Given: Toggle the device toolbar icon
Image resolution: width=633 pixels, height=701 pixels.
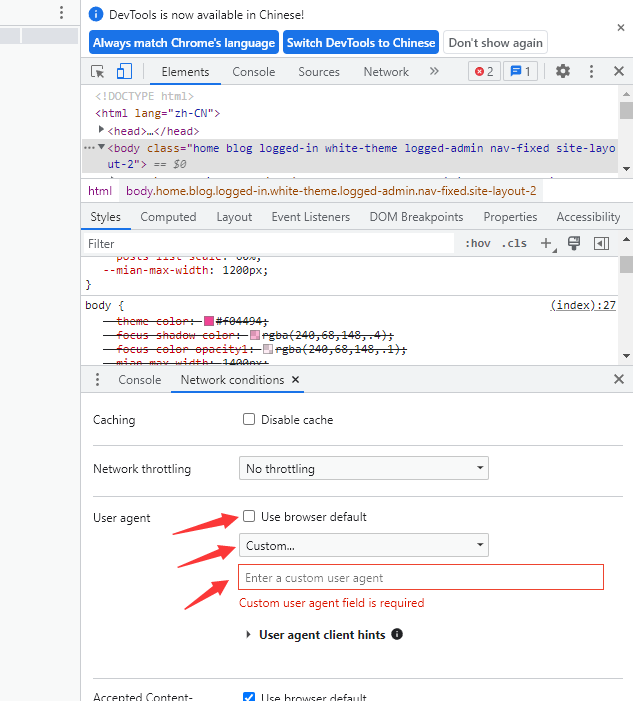Looking at the screenshot, I should click(124, 71).
